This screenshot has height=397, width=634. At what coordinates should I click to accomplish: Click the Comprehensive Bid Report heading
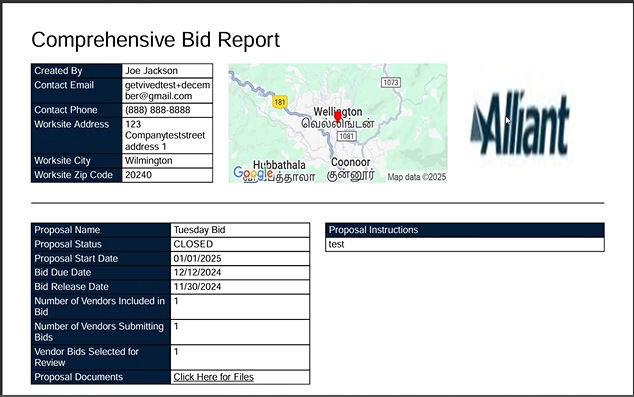(156, 40)
